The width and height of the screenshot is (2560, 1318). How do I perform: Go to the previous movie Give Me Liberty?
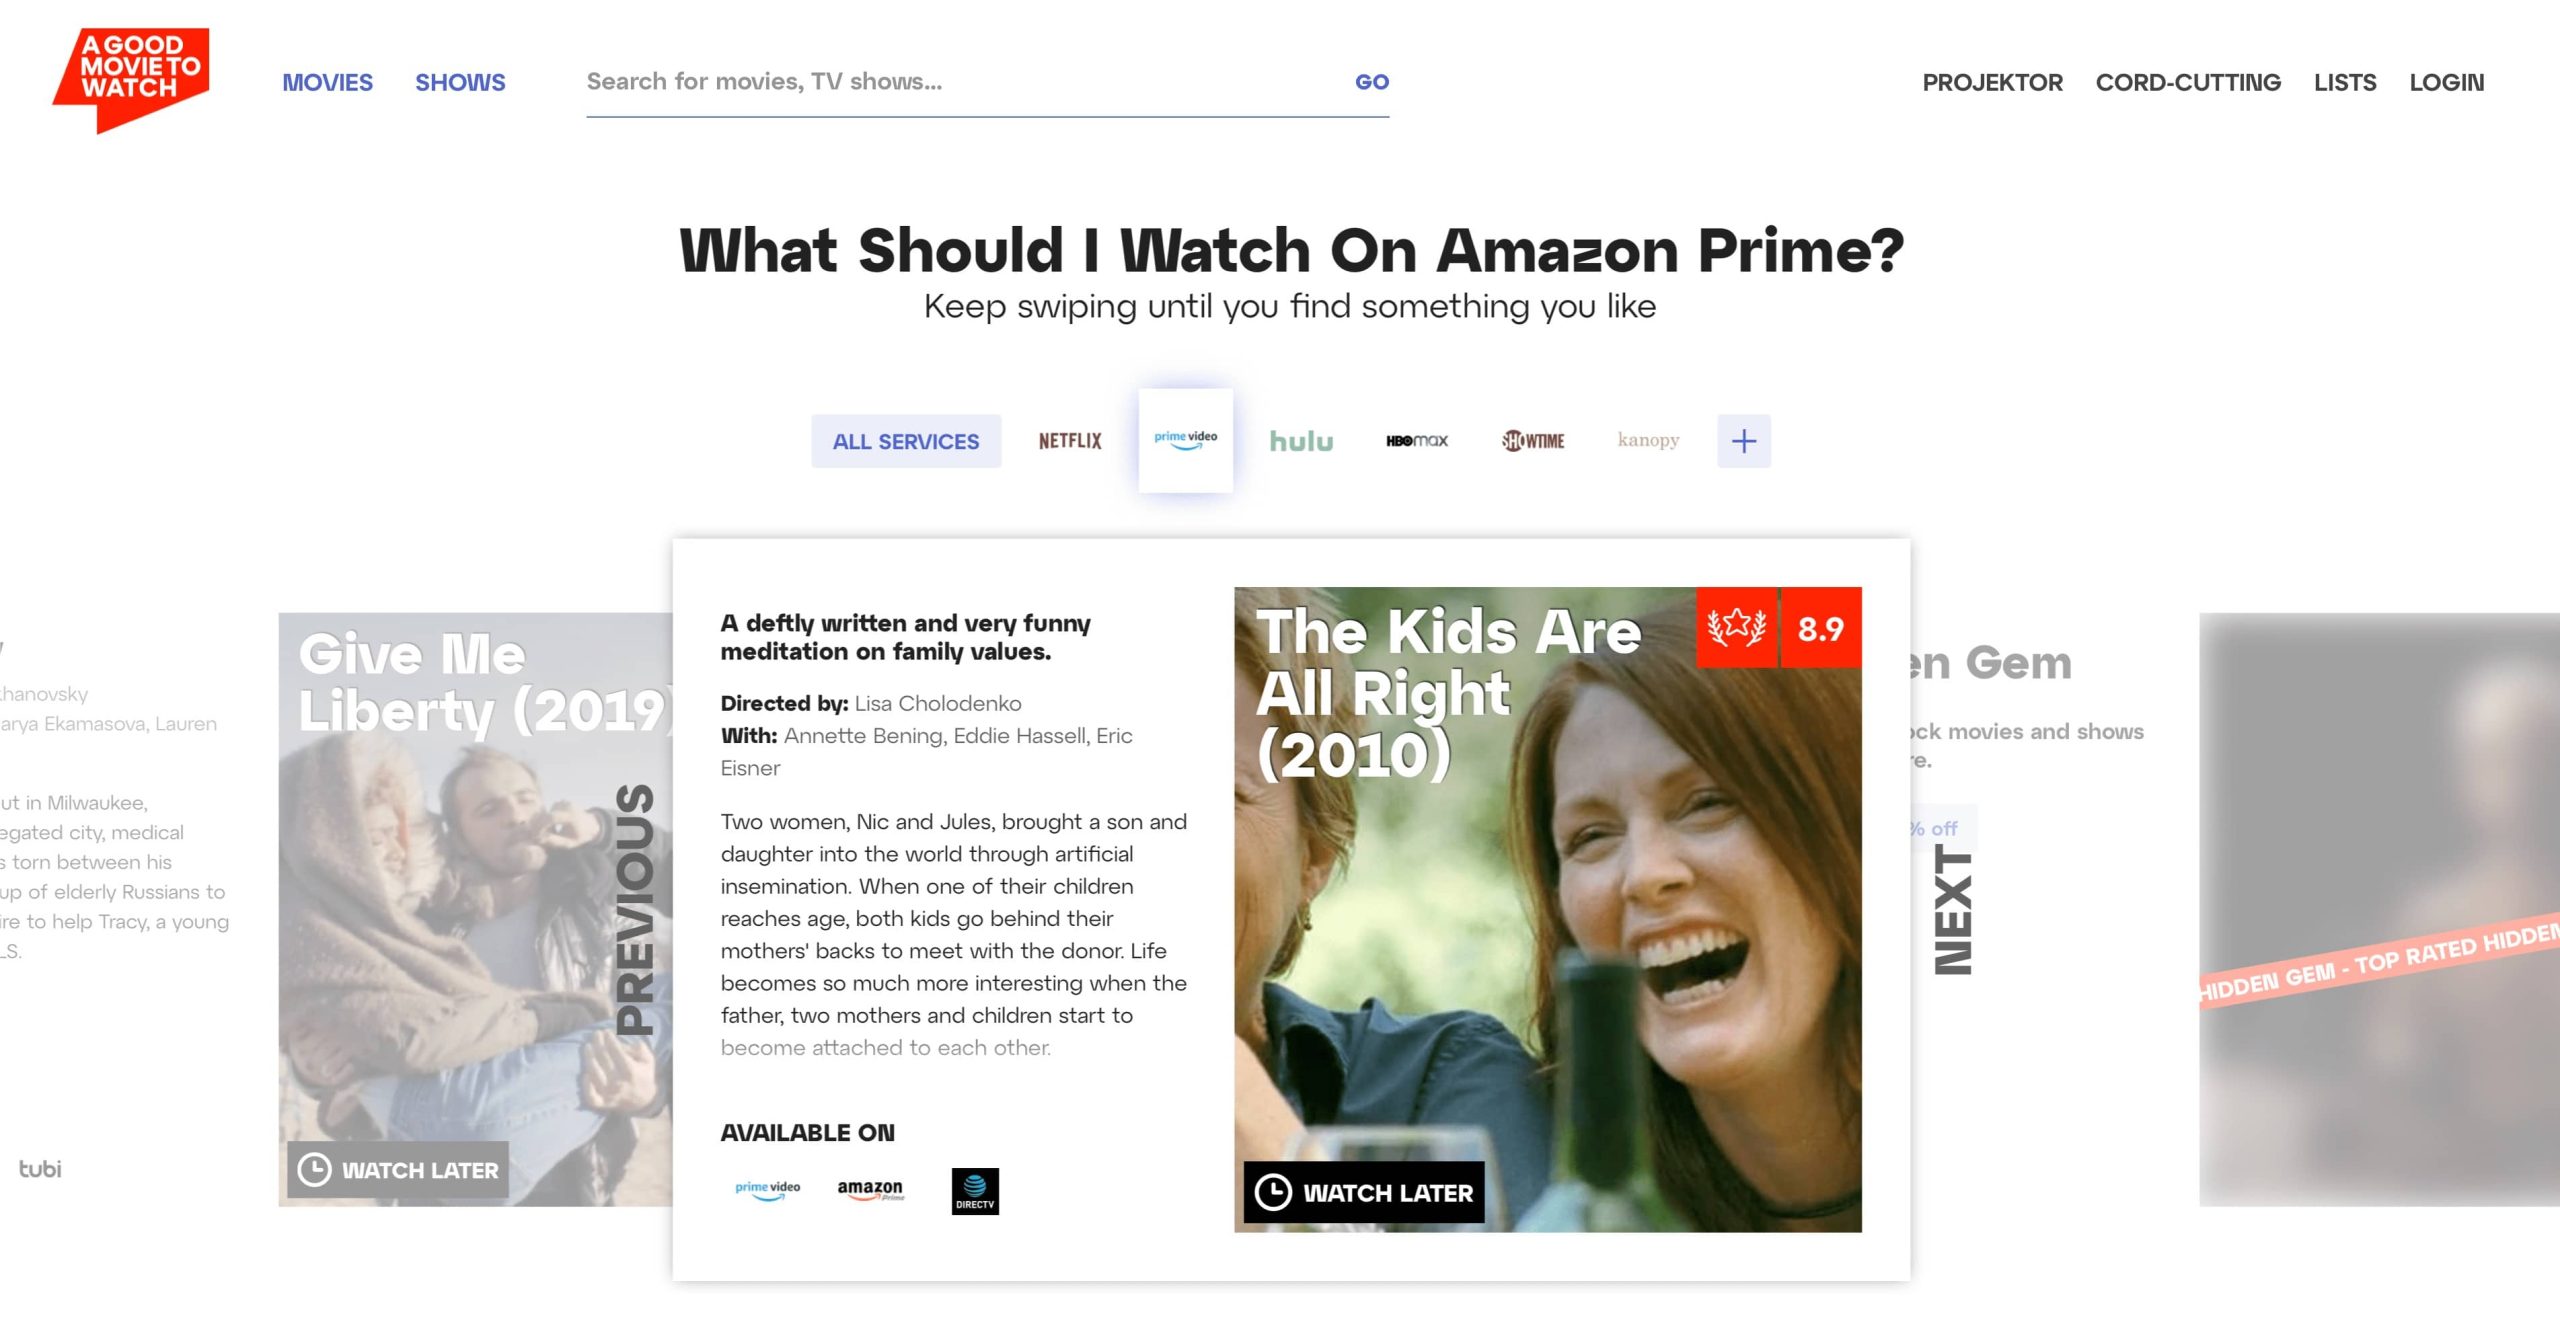(634, 909)
